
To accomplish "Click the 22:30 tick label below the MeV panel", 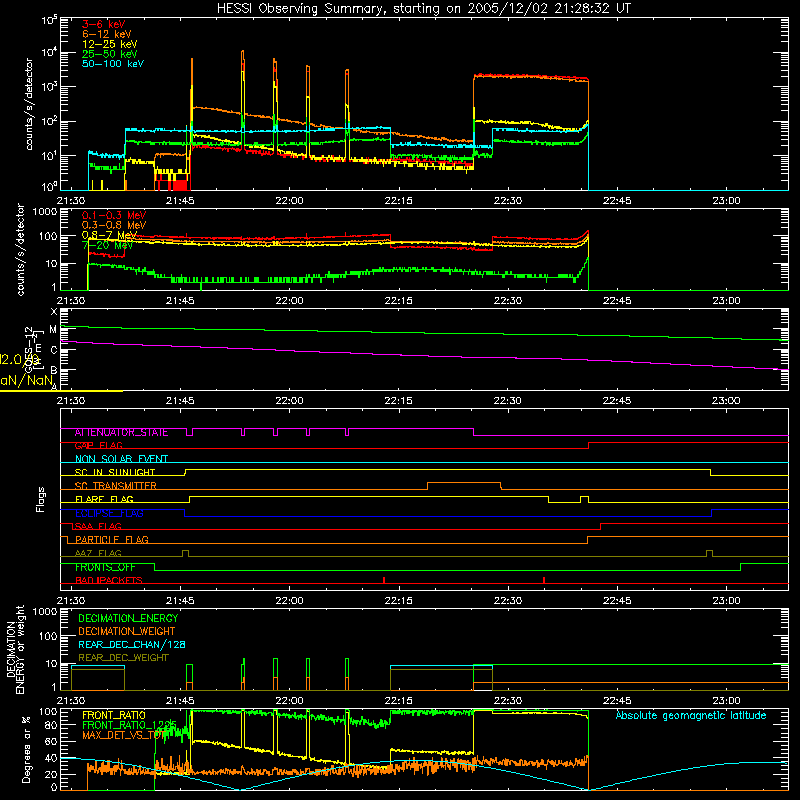I will [x=508, y=301].
